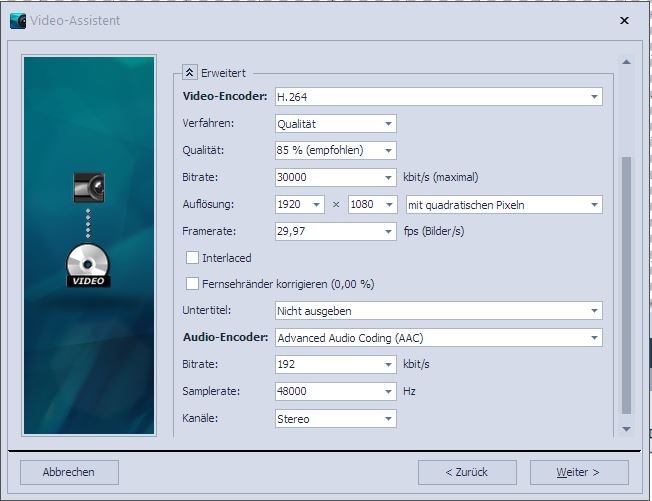Screen dimensions: 652x501
Task: Enable Fernsehränder korrigieren checkbox
Action: click(x=192, y=284)
